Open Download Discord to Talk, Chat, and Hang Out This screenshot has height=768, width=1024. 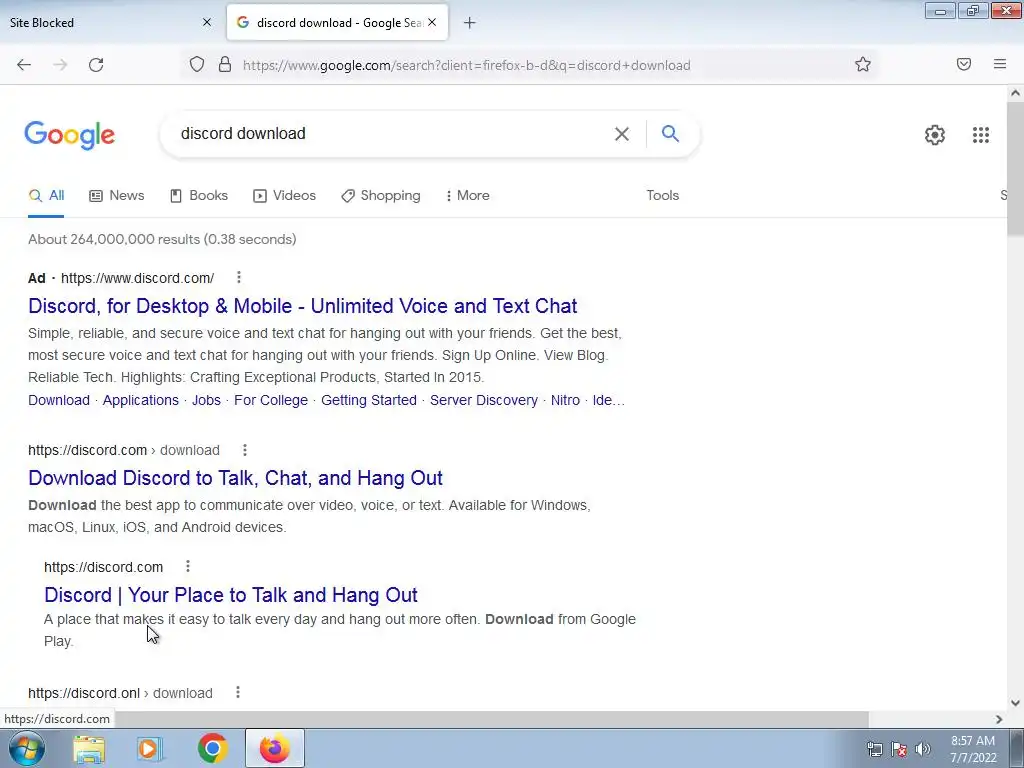tap(235, 478)
